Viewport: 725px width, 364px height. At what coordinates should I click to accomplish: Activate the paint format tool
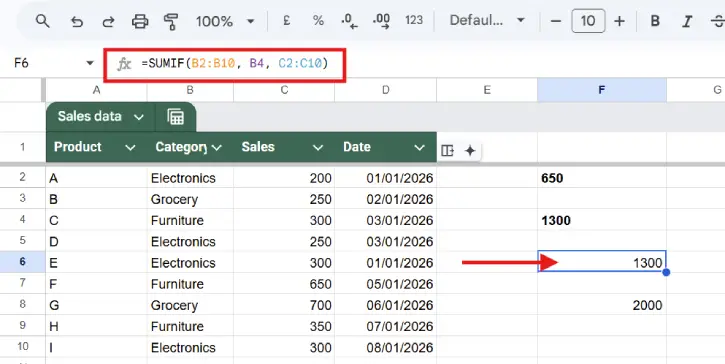pyautogui.click(x=171, y=22)
